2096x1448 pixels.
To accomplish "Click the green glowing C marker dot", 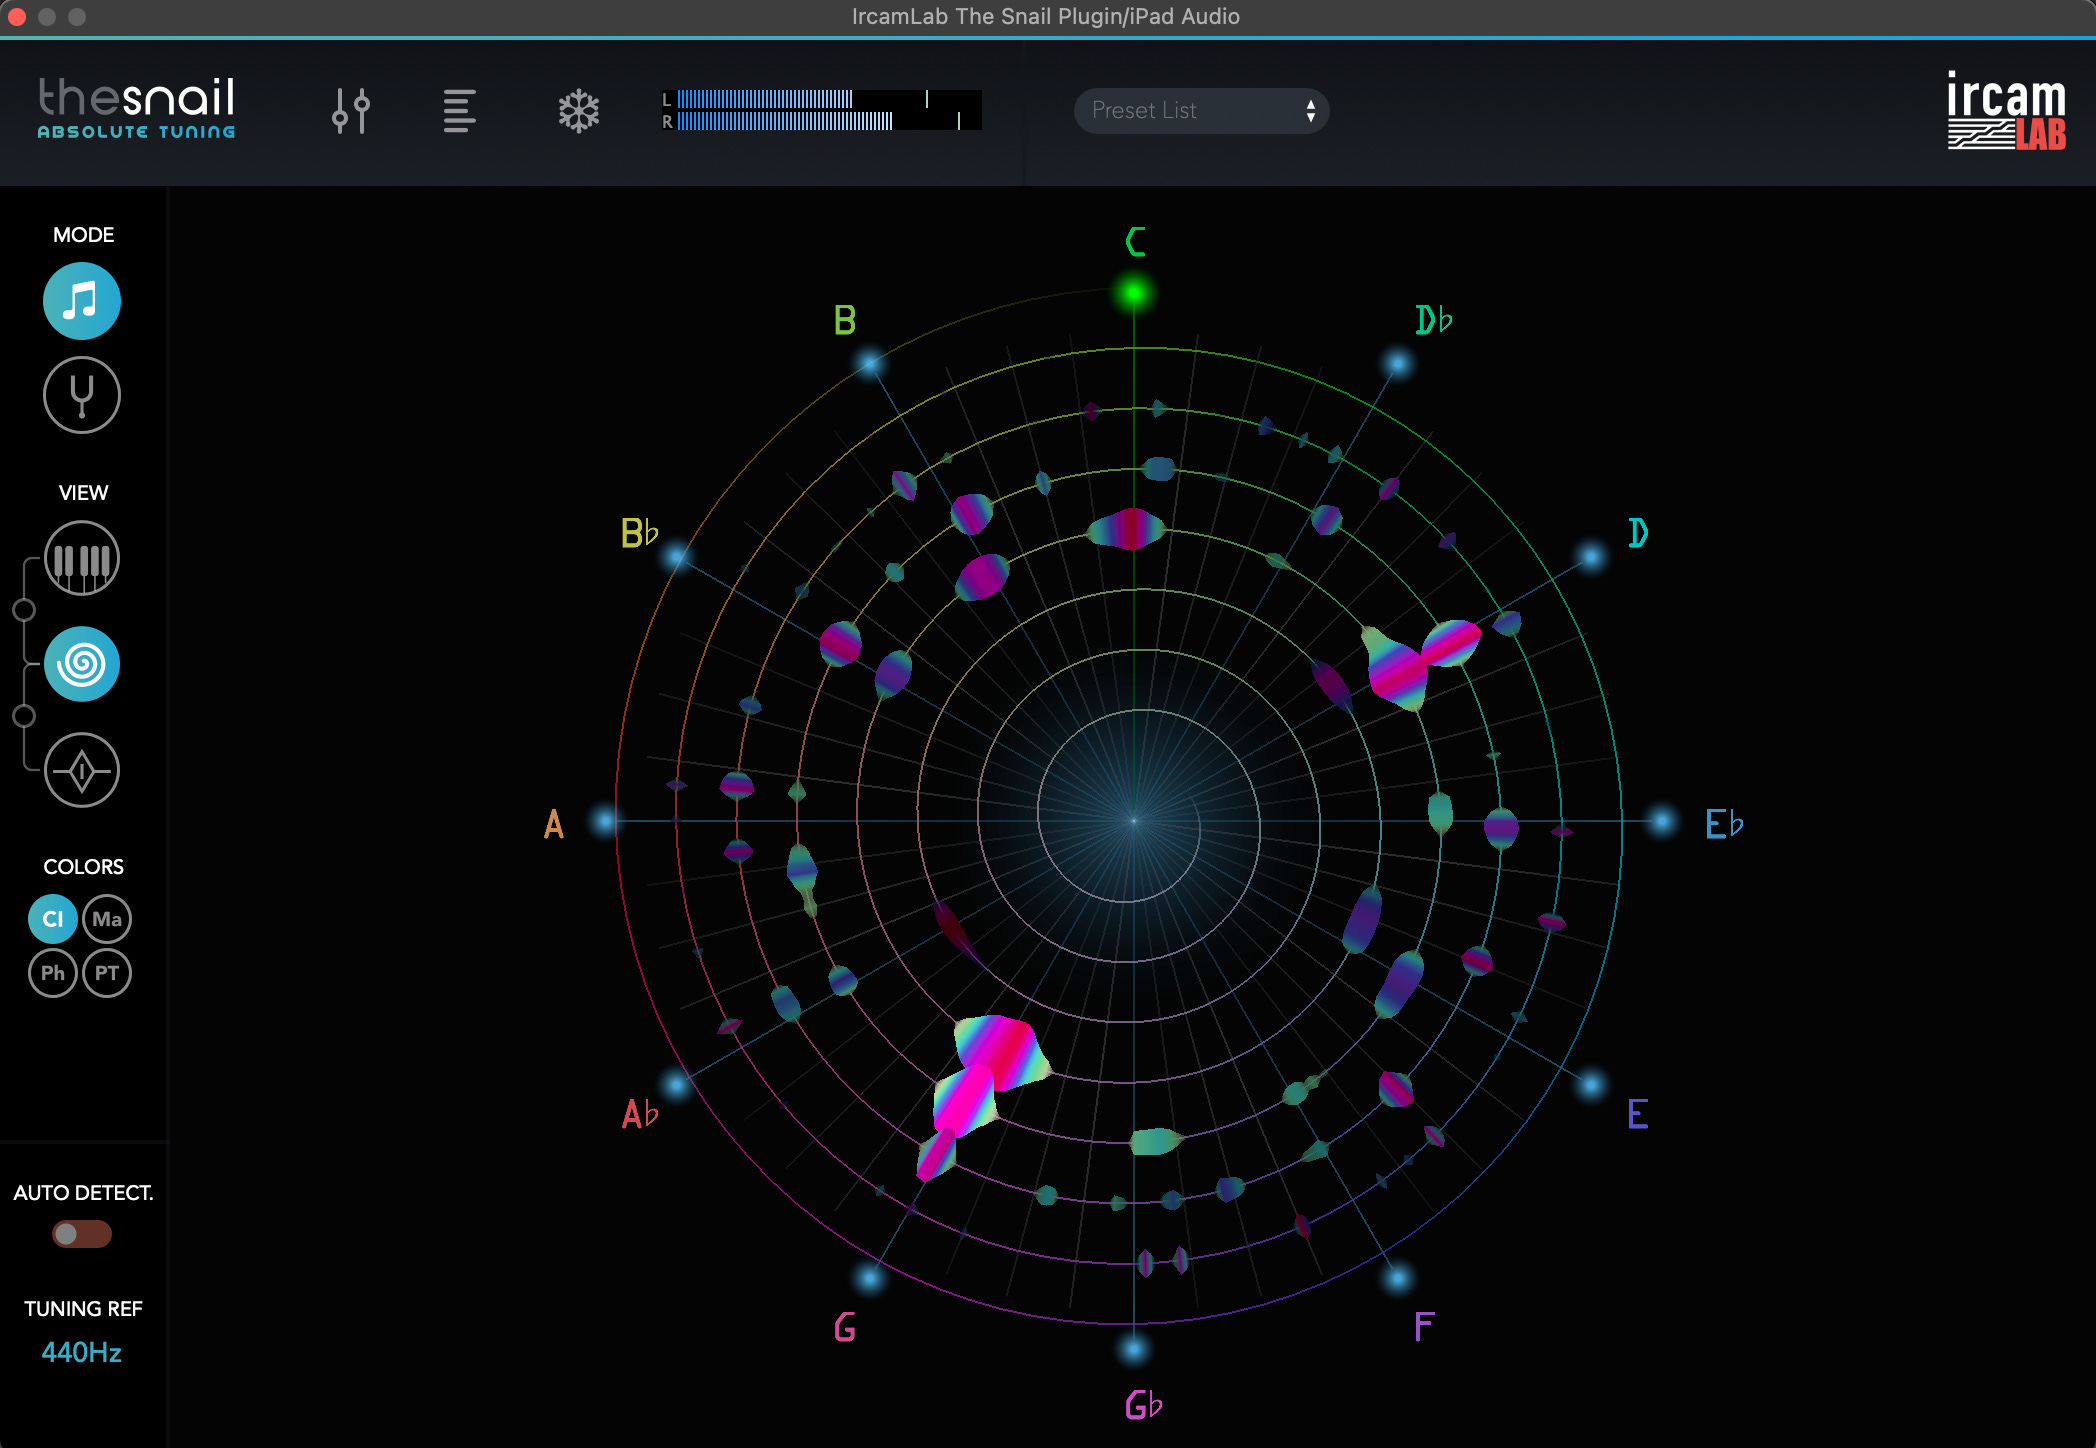I will (1134, 293).
